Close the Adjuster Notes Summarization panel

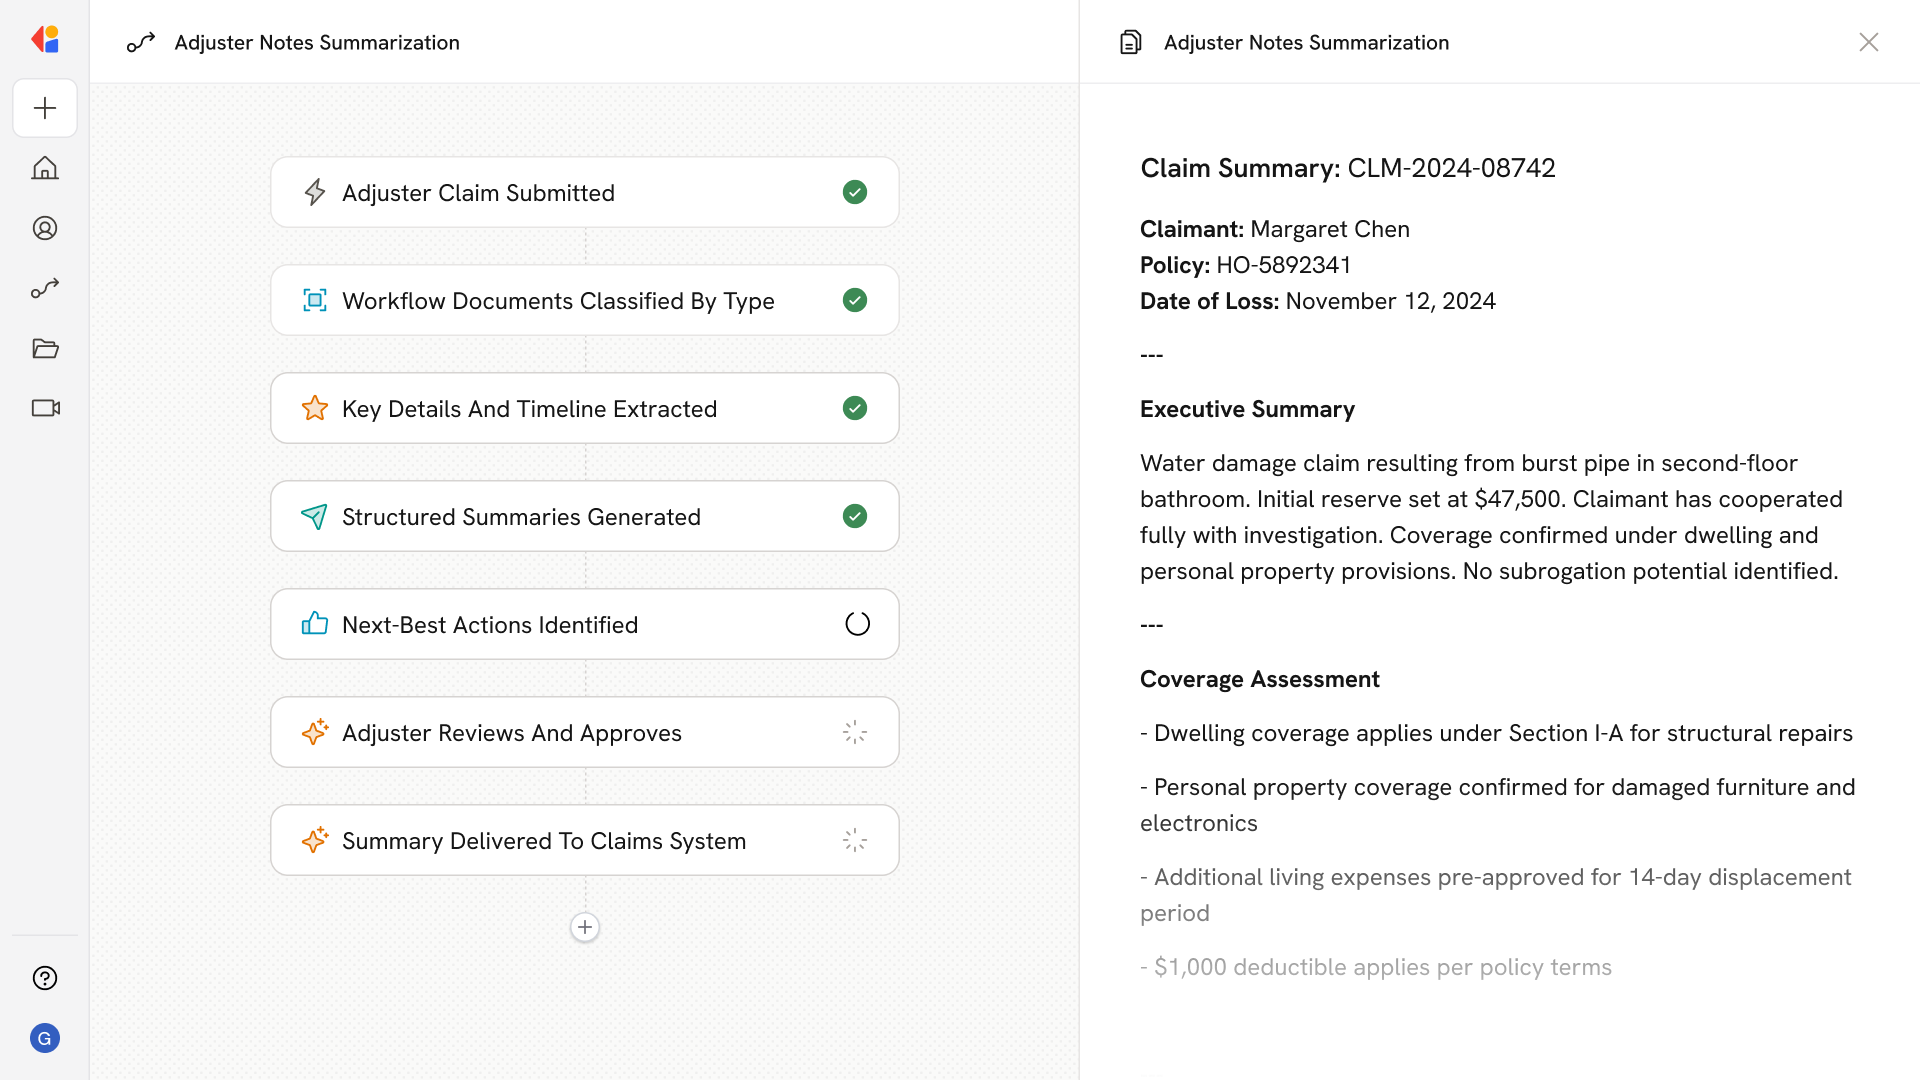1868,42
